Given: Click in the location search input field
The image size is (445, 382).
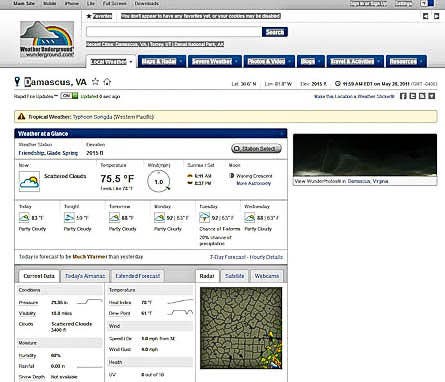Looking at the screenshot, I should pos(174,32).
